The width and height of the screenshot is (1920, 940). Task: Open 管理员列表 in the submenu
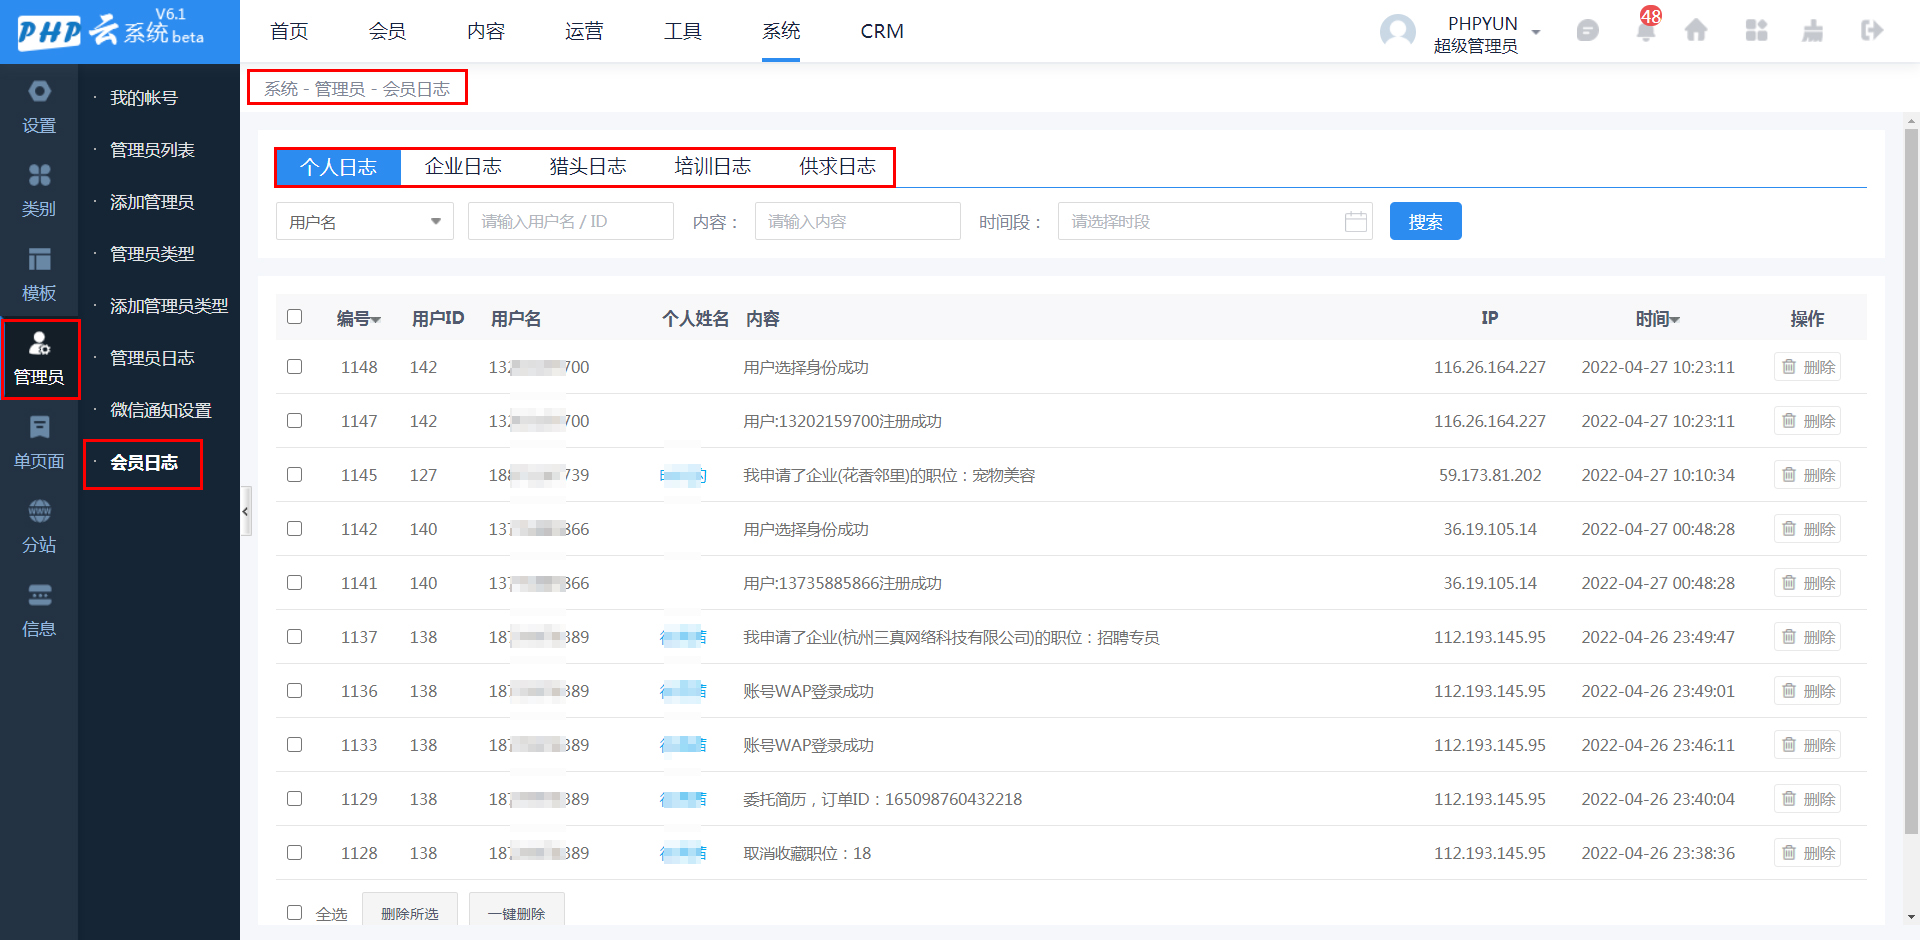pos(152,150)
